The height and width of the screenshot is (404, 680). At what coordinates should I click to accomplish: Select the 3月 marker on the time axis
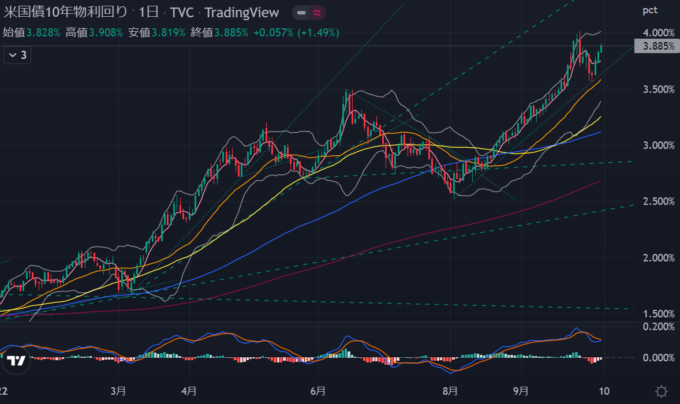click(119, 390)
